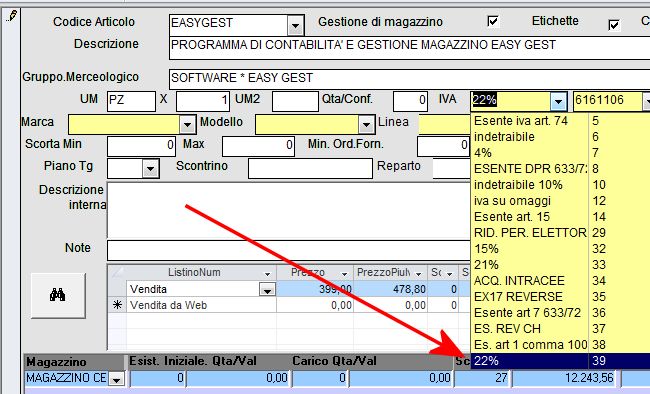This screenshot has height=394, width=650.
Task: Open the MAGAZZINO CE warehouse dropdown
Action: (116, 379)
